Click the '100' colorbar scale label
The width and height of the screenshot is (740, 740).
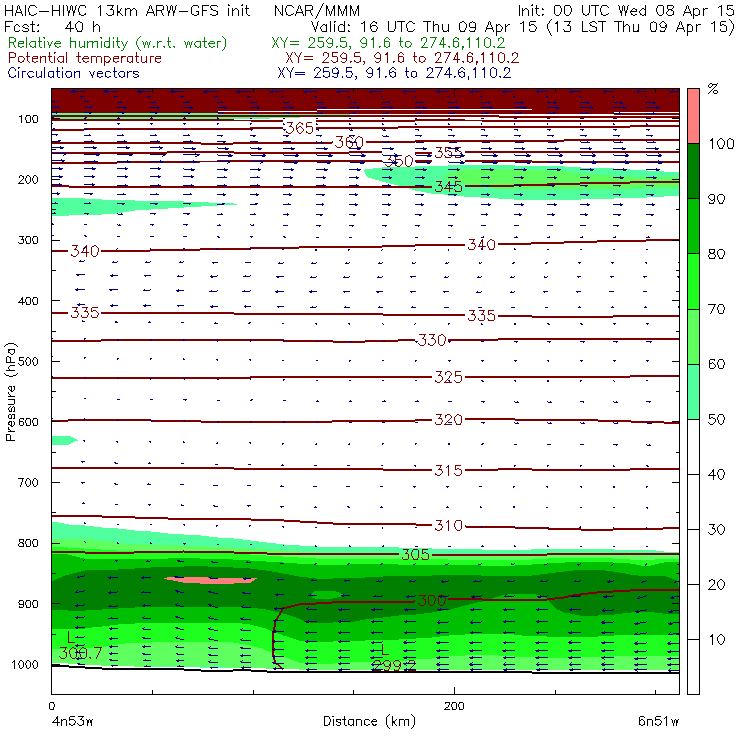[x=721, y=143]
